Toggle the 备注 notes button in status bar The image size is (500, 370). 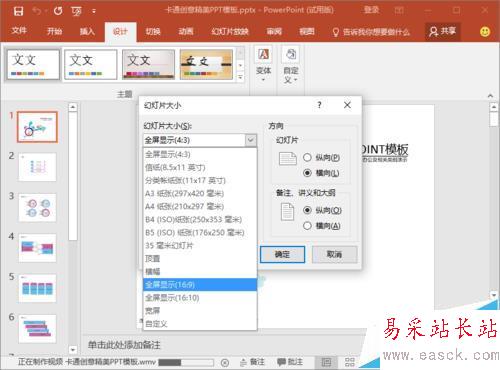[x=252, y=362]
